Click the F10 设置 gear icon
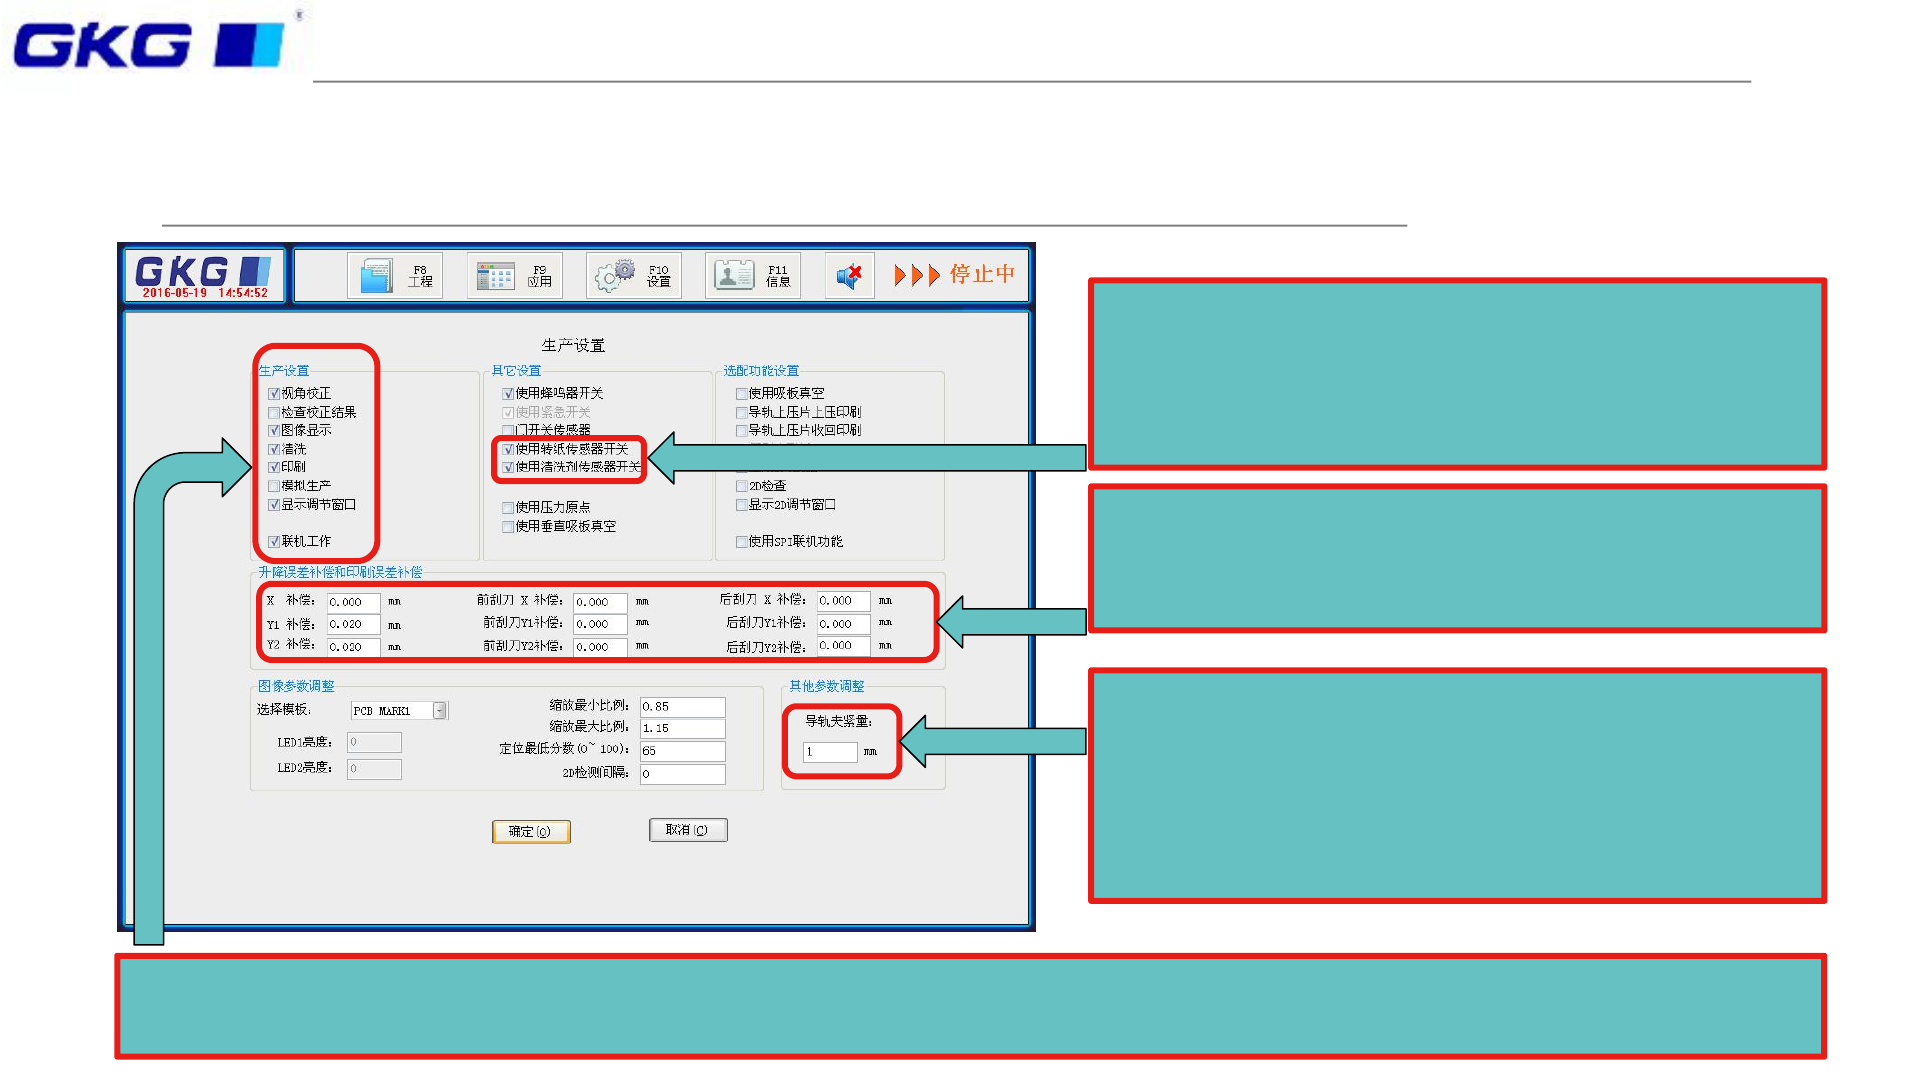1920x1080 pixels. coord(616,275)
